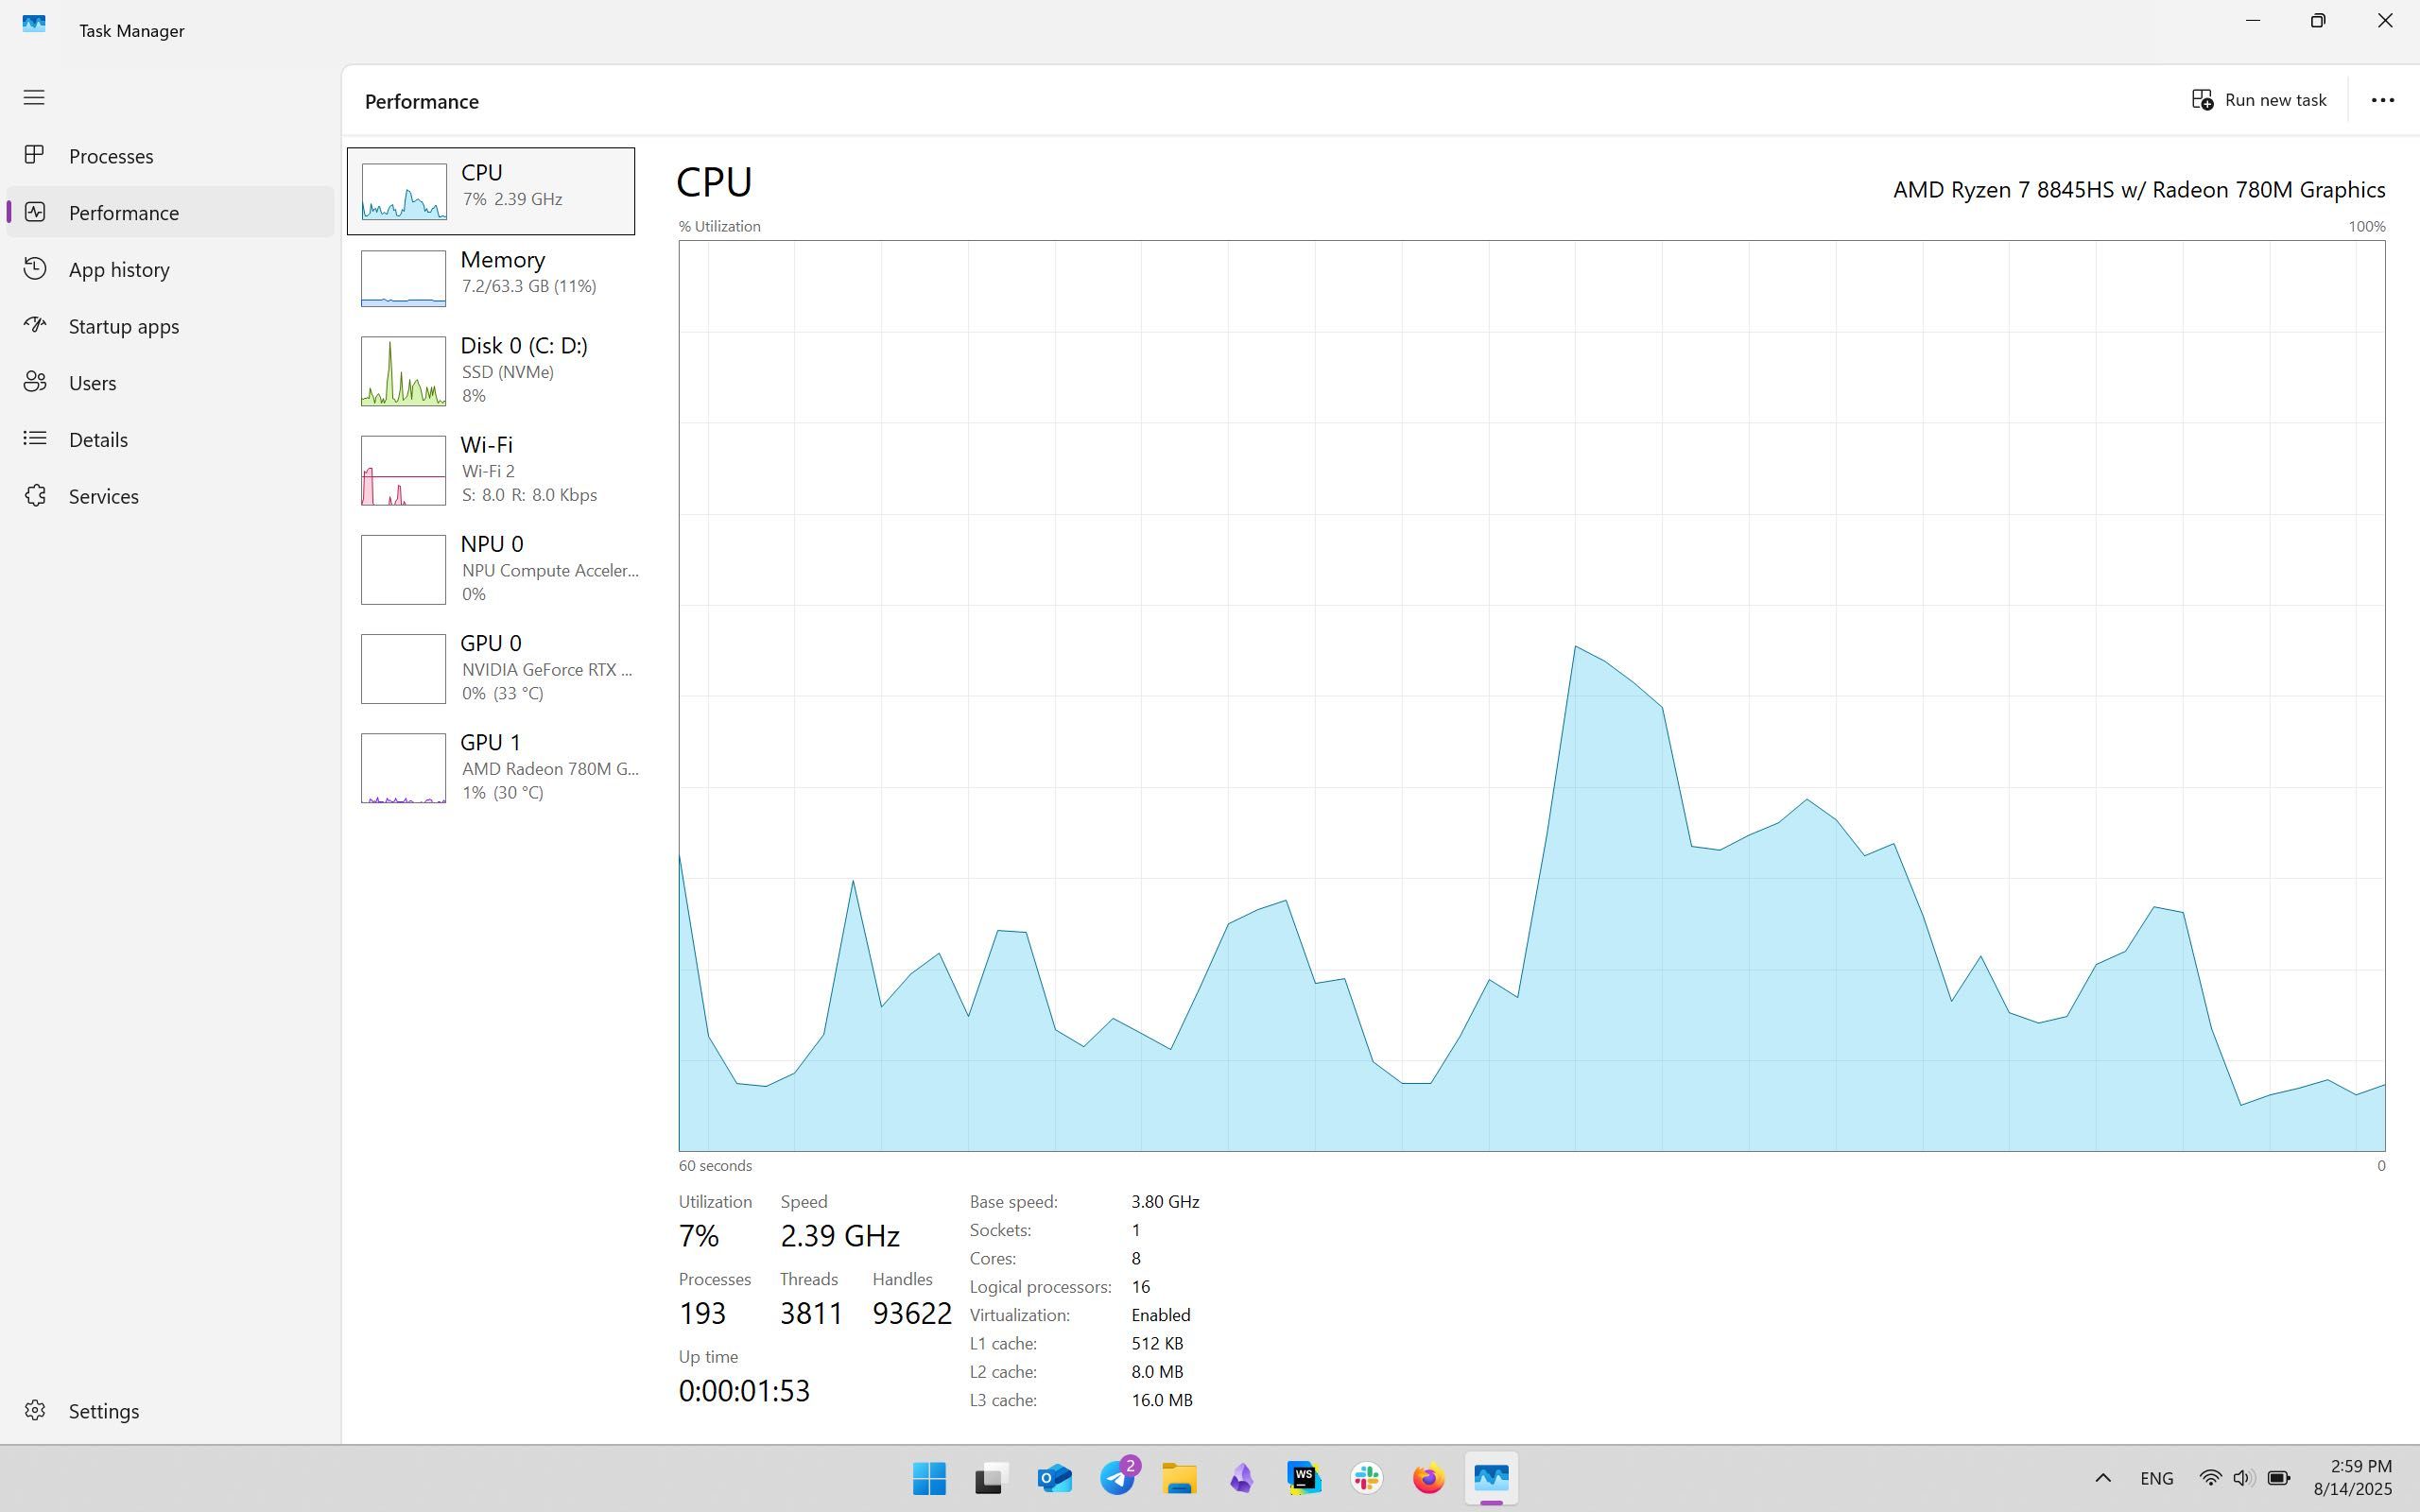Click the 2.39 GHz speed value
2420x1512 pixels.
tap(840, 1236)
